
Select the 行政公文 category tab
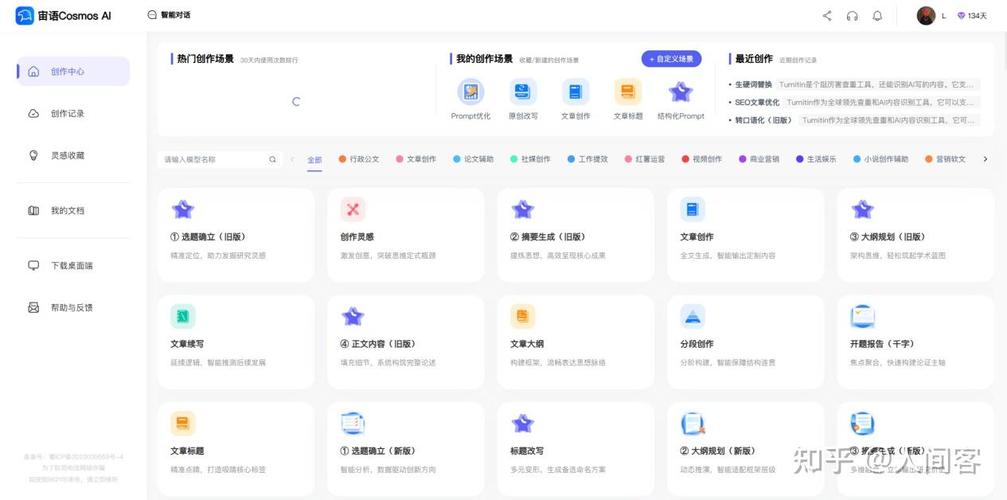click(359, 159)
